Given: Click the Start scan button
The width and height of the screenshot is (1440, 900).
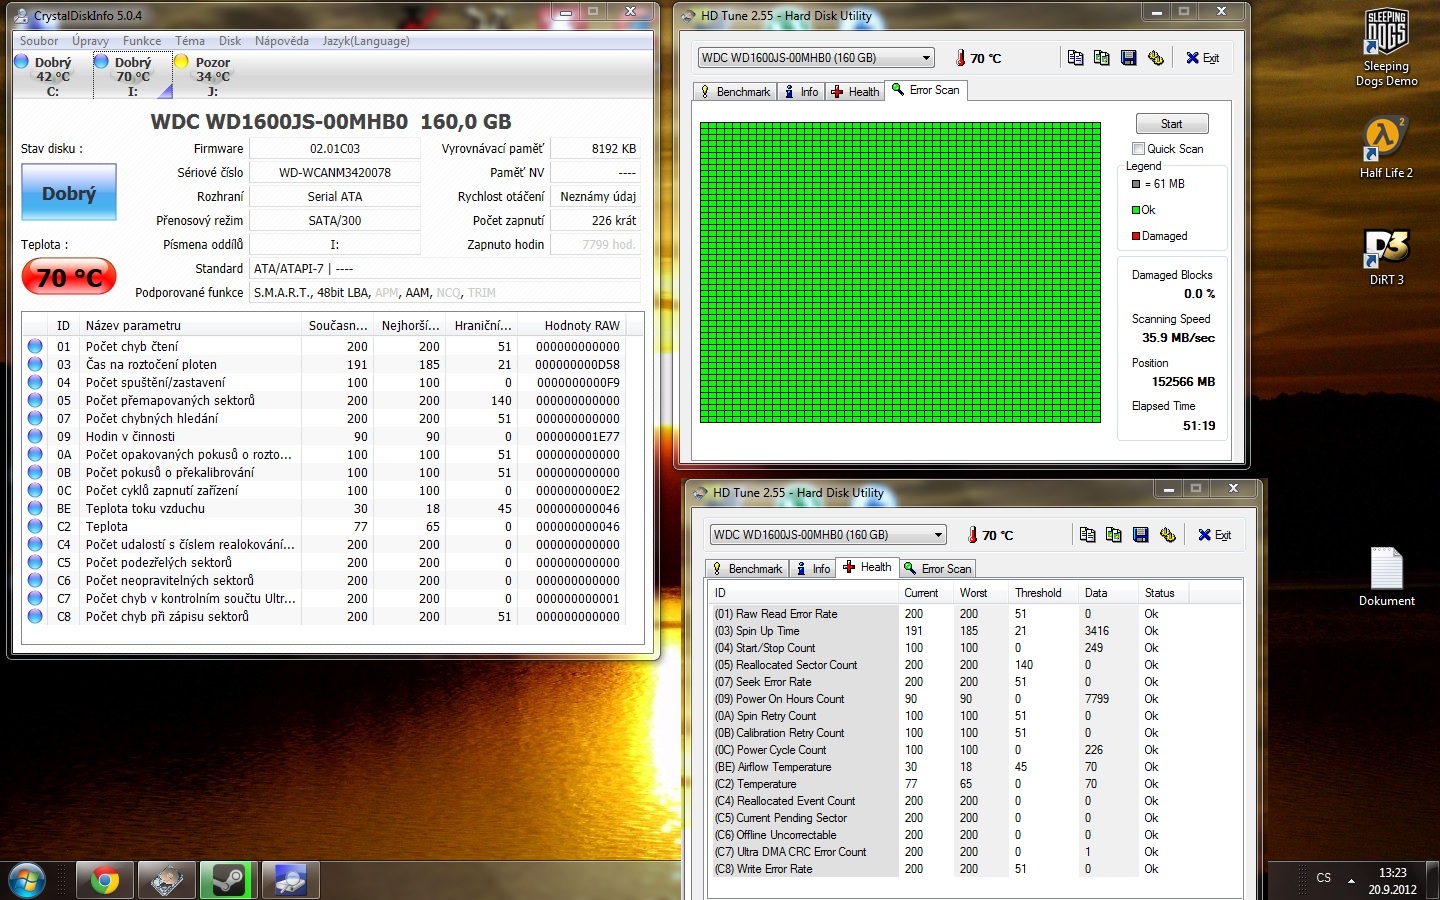Looking at the screenshot, I should 1172,124.
